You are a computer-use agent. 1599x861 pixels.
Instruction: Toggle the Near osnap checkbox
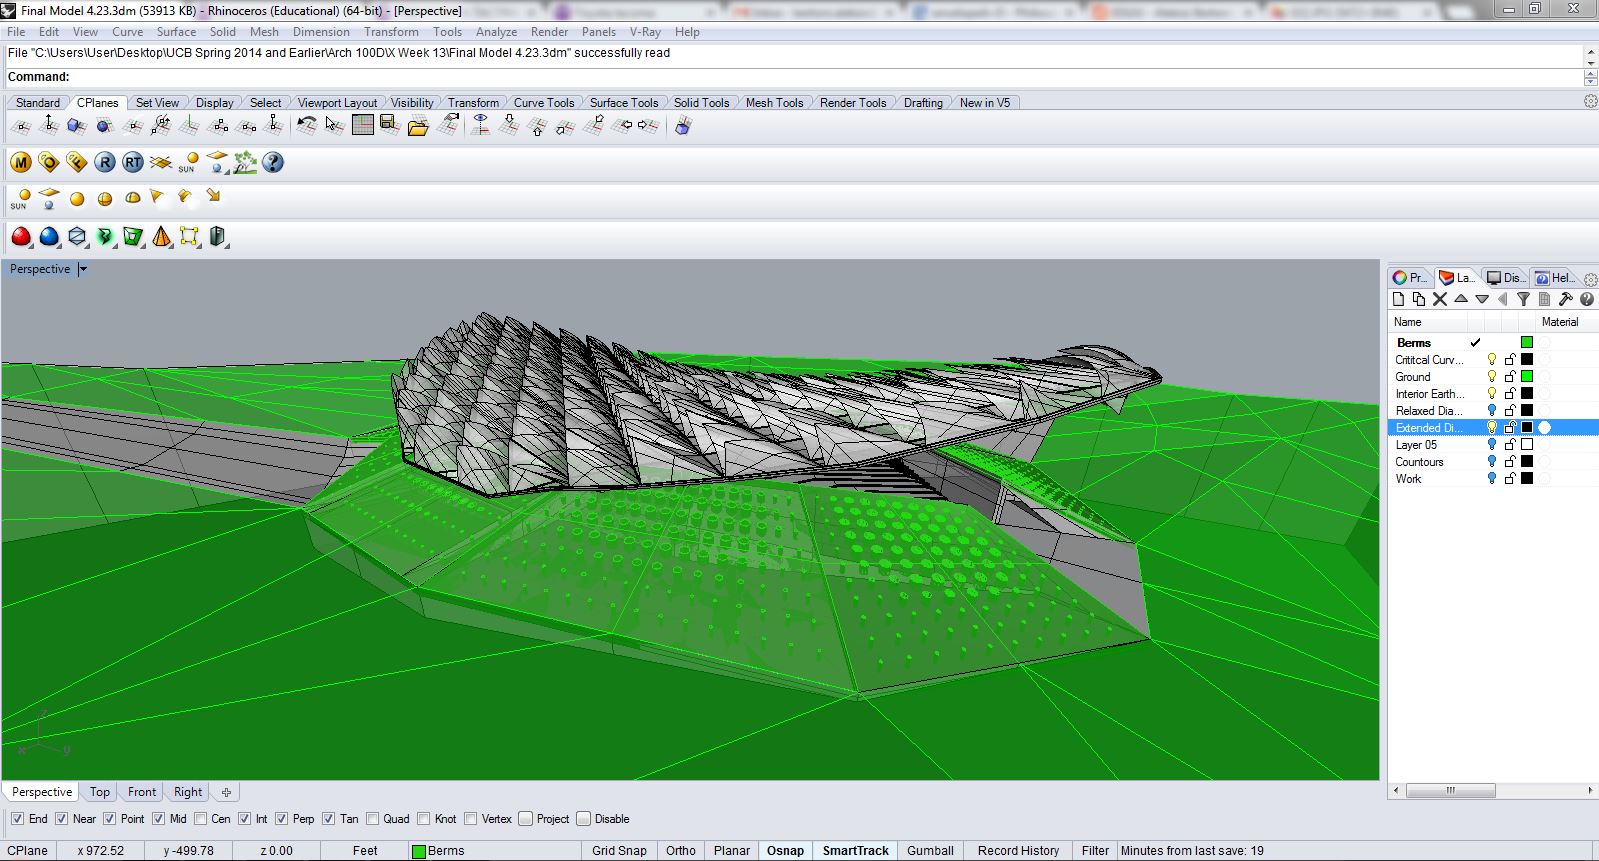click(x=62, y=819)
